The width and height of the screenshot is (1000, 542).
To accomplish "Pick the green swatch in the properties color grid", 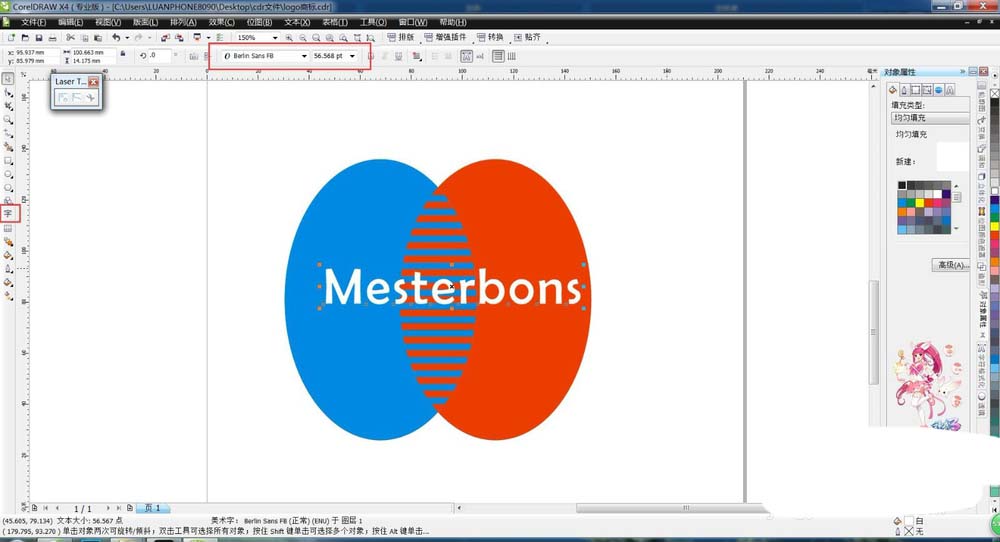I will 911,203.
